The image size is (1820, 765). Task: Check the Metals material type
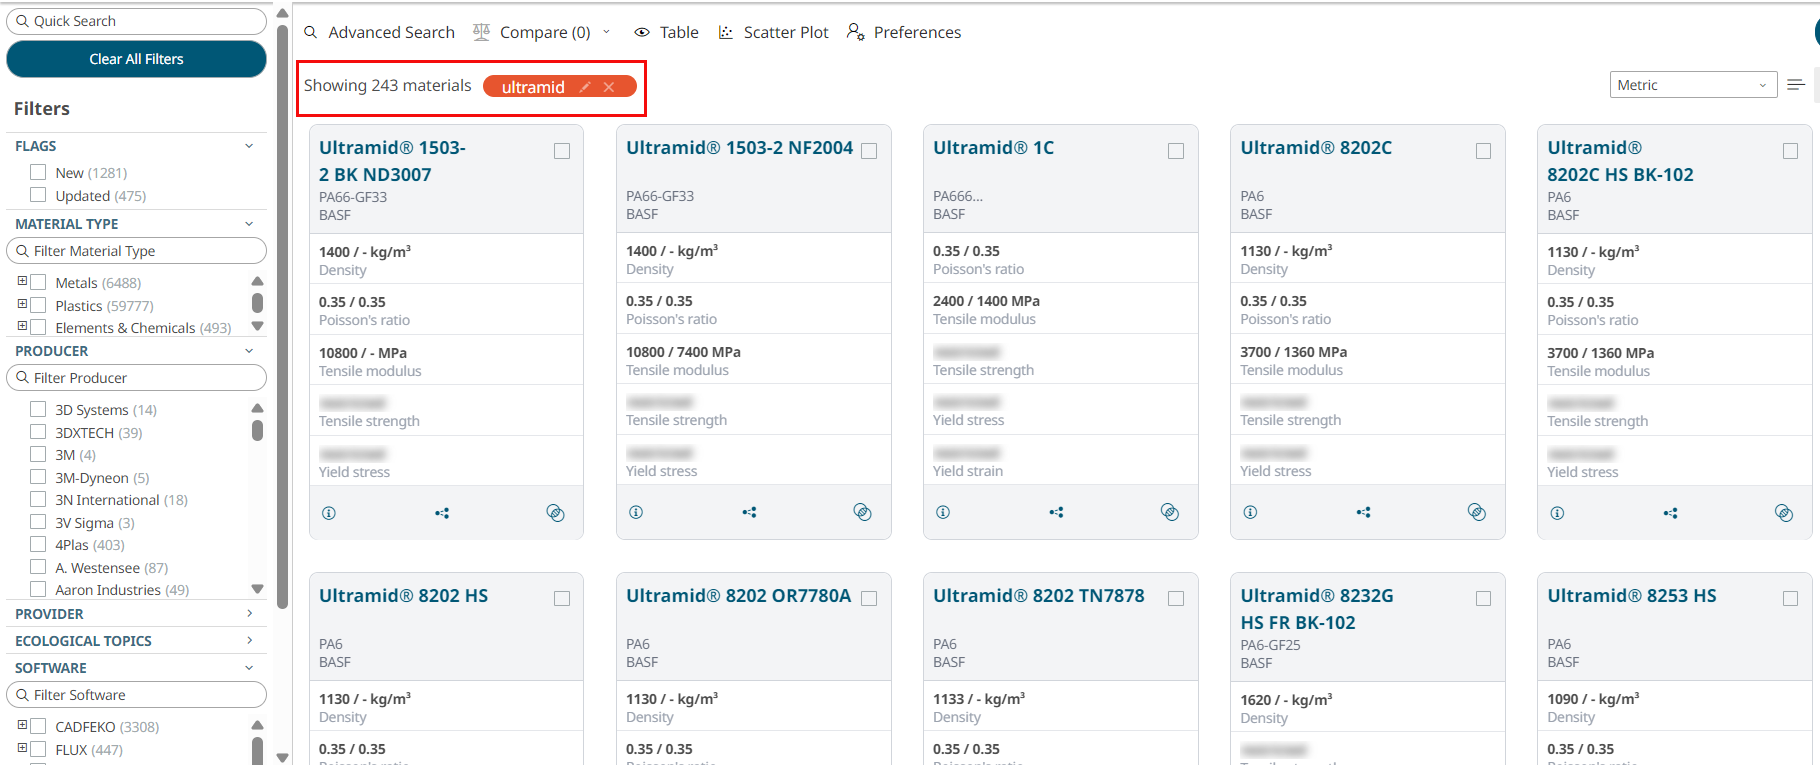38,282
